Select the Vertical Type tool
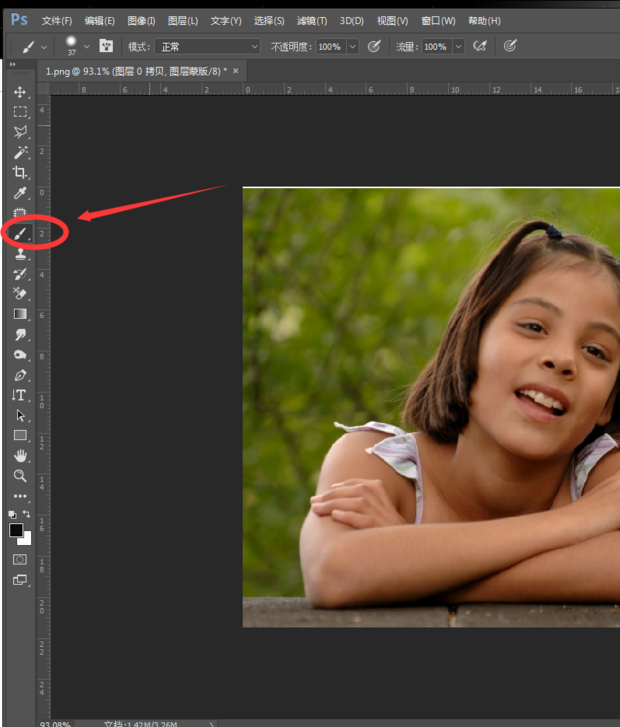 point(20,395)
